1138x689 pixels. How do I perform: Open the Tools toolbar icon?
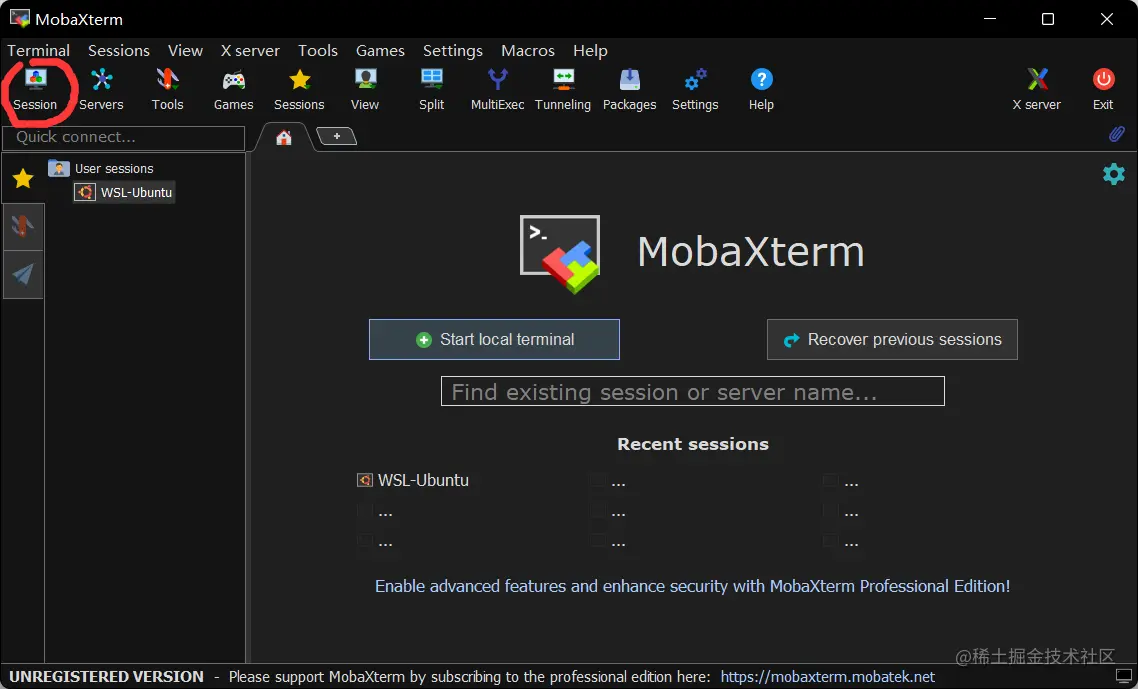tap(167, 89)
